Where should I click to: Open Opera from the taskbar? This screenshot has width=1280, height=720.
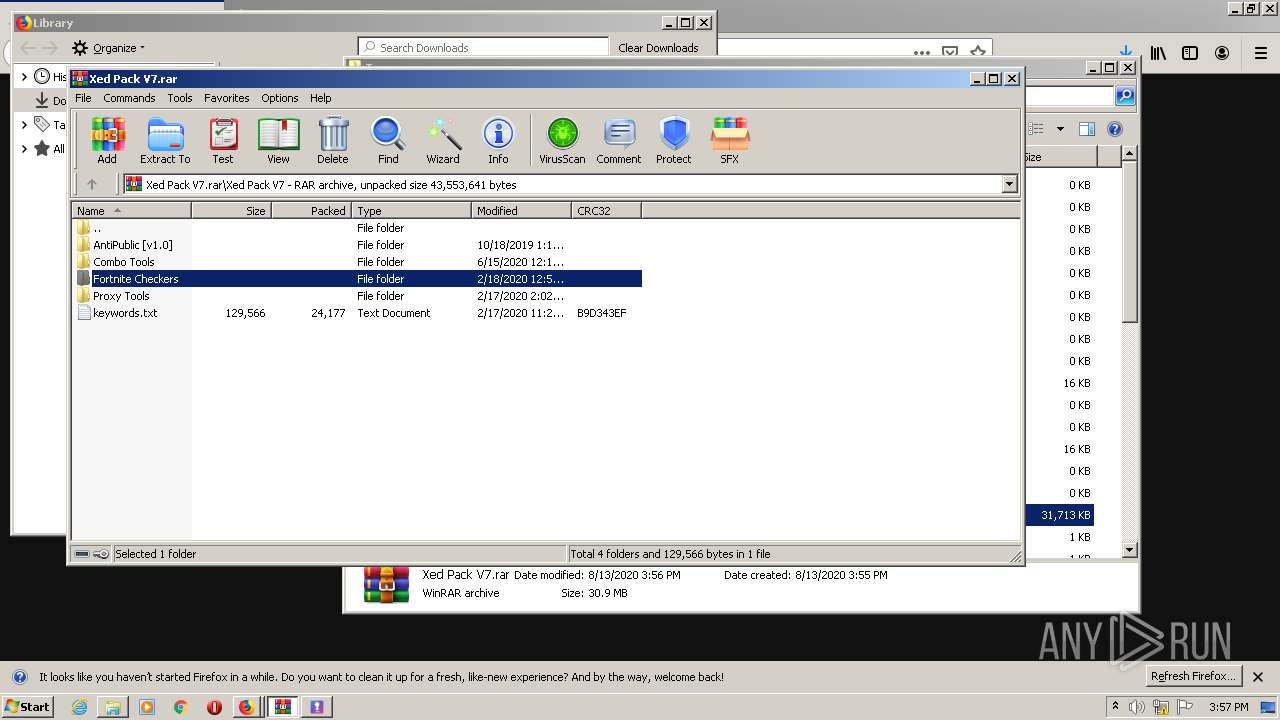click(214, 707)
